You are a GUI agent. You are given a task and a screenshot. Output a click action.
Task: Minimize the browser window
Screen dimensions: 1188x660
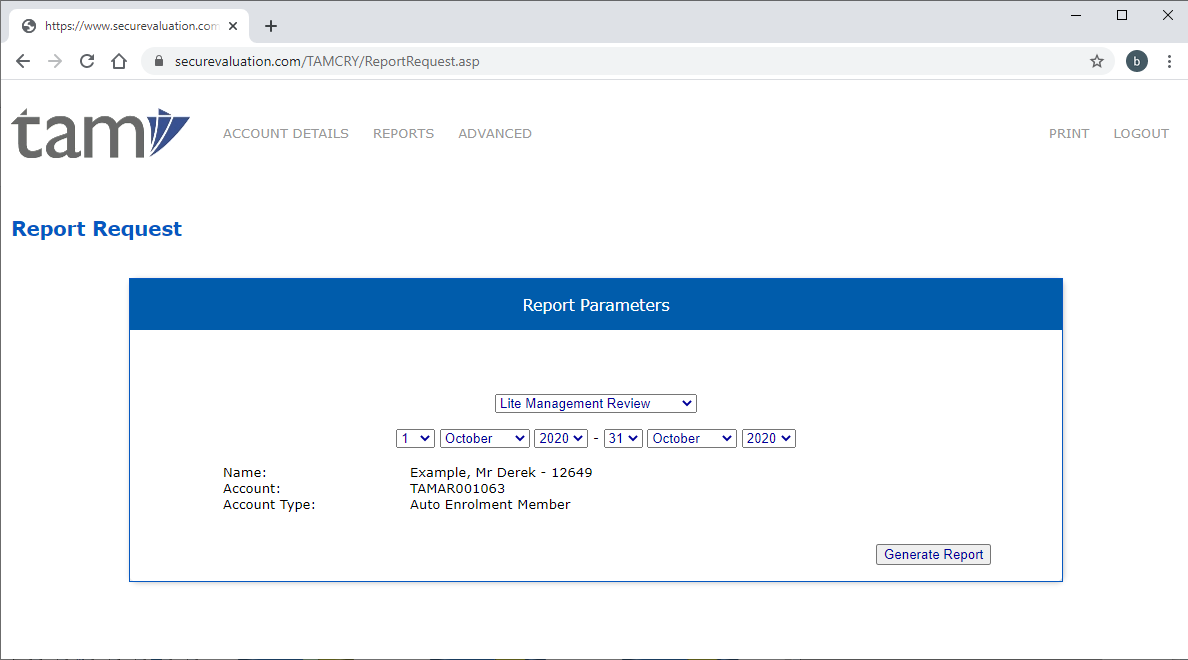(1076, 15)
